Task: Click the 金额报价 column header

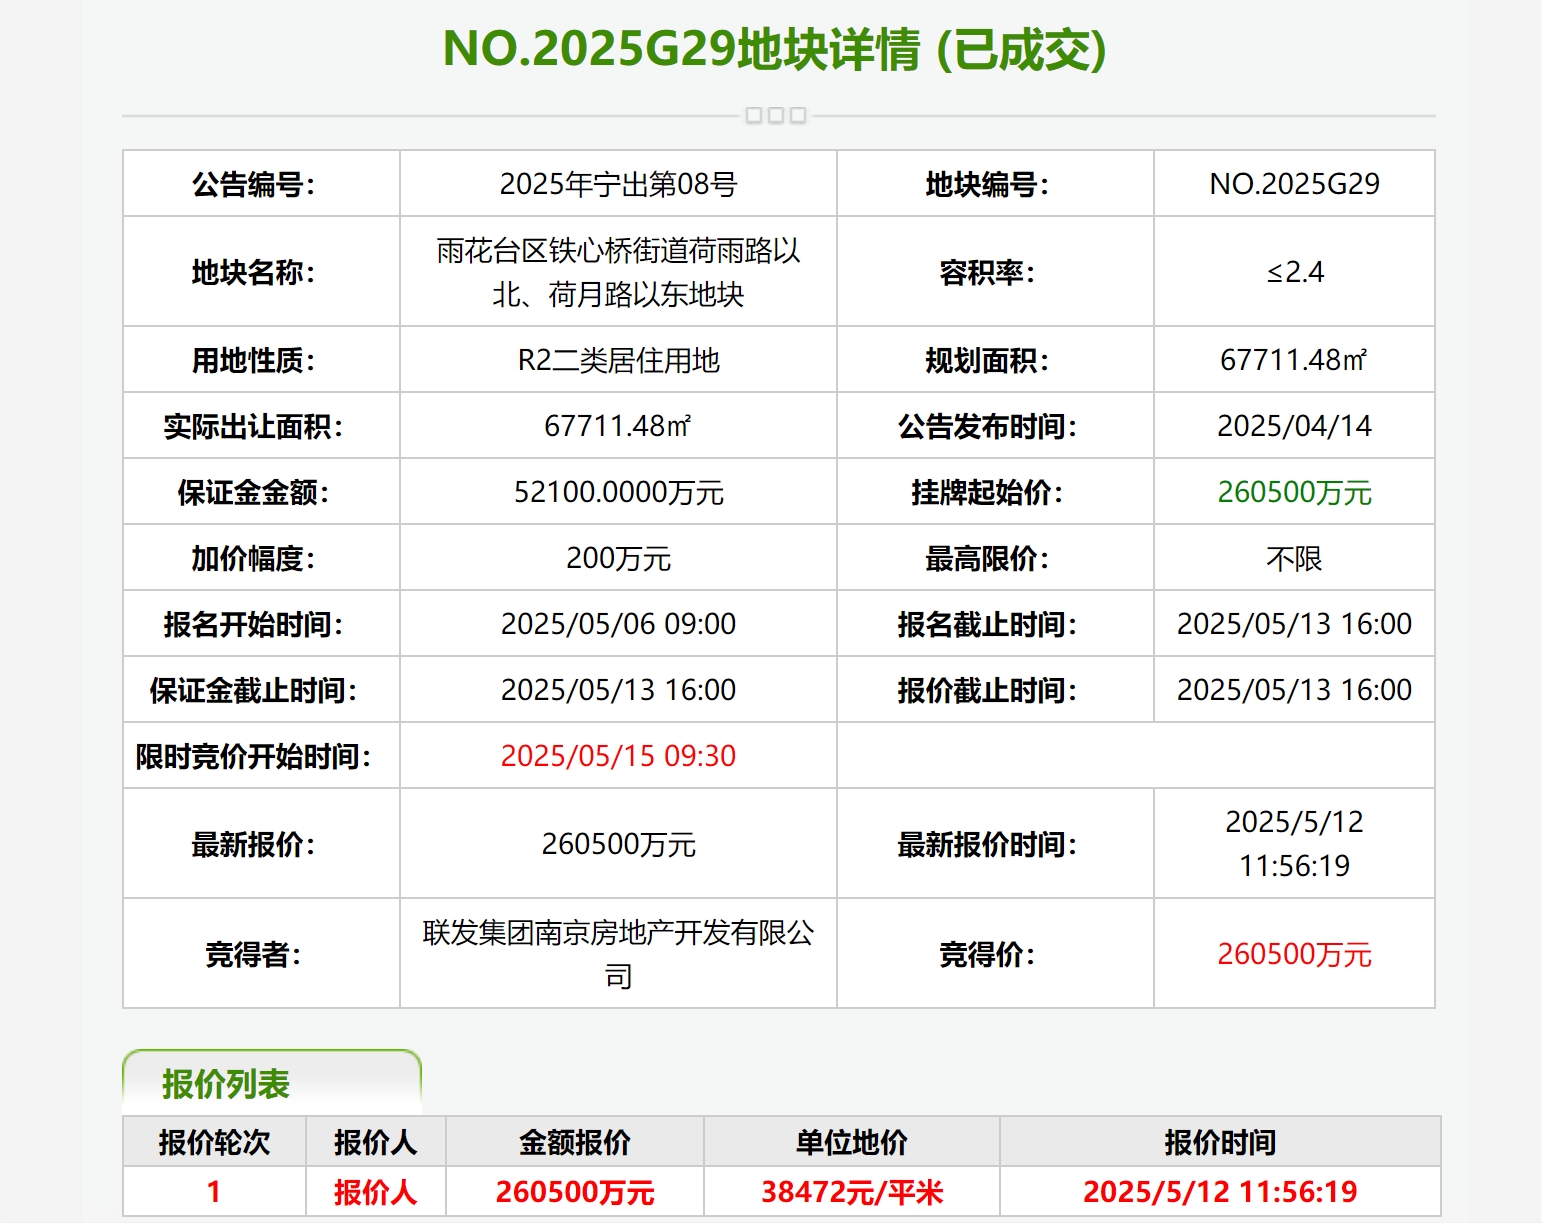Action: 575,1142
